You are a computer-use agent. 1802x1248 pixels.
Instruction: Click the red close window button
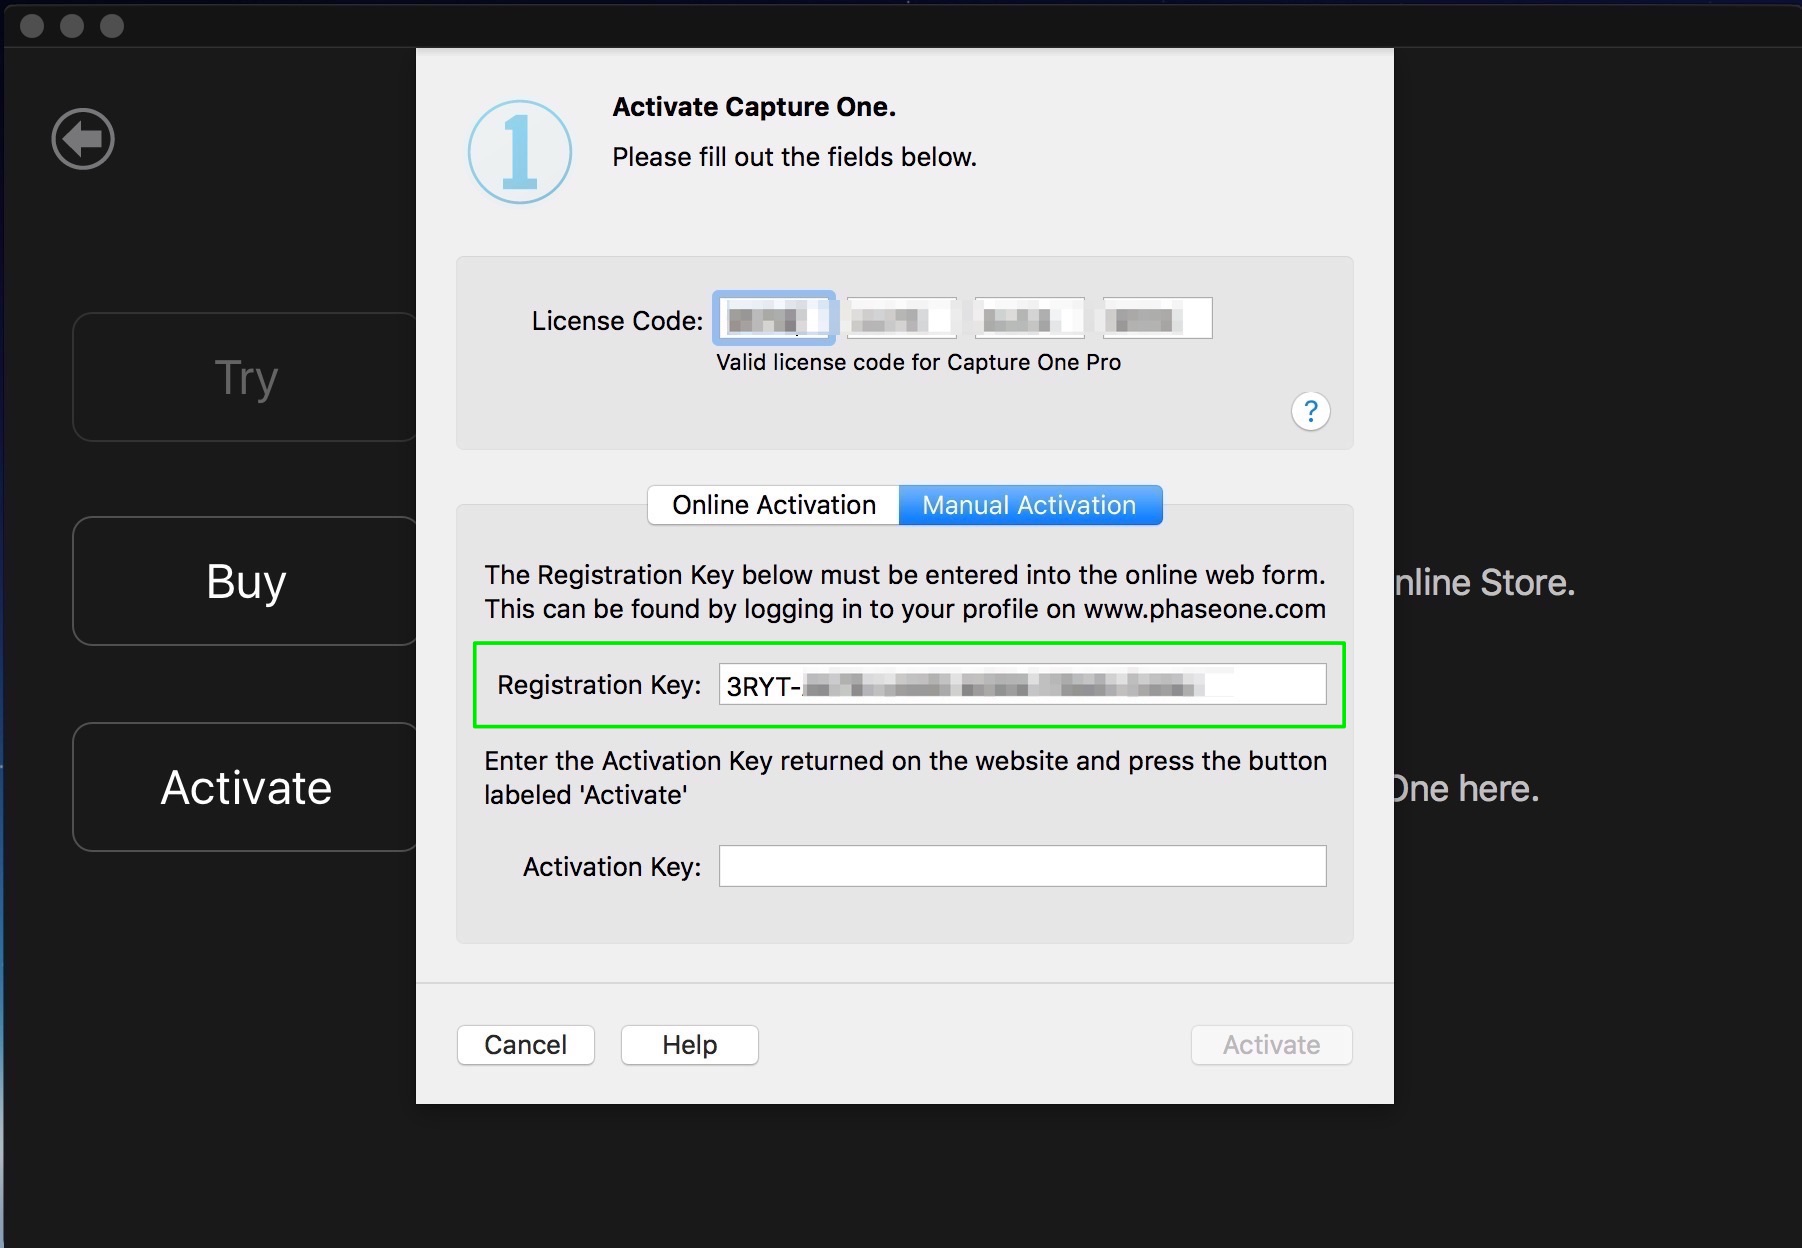[32, 26]
